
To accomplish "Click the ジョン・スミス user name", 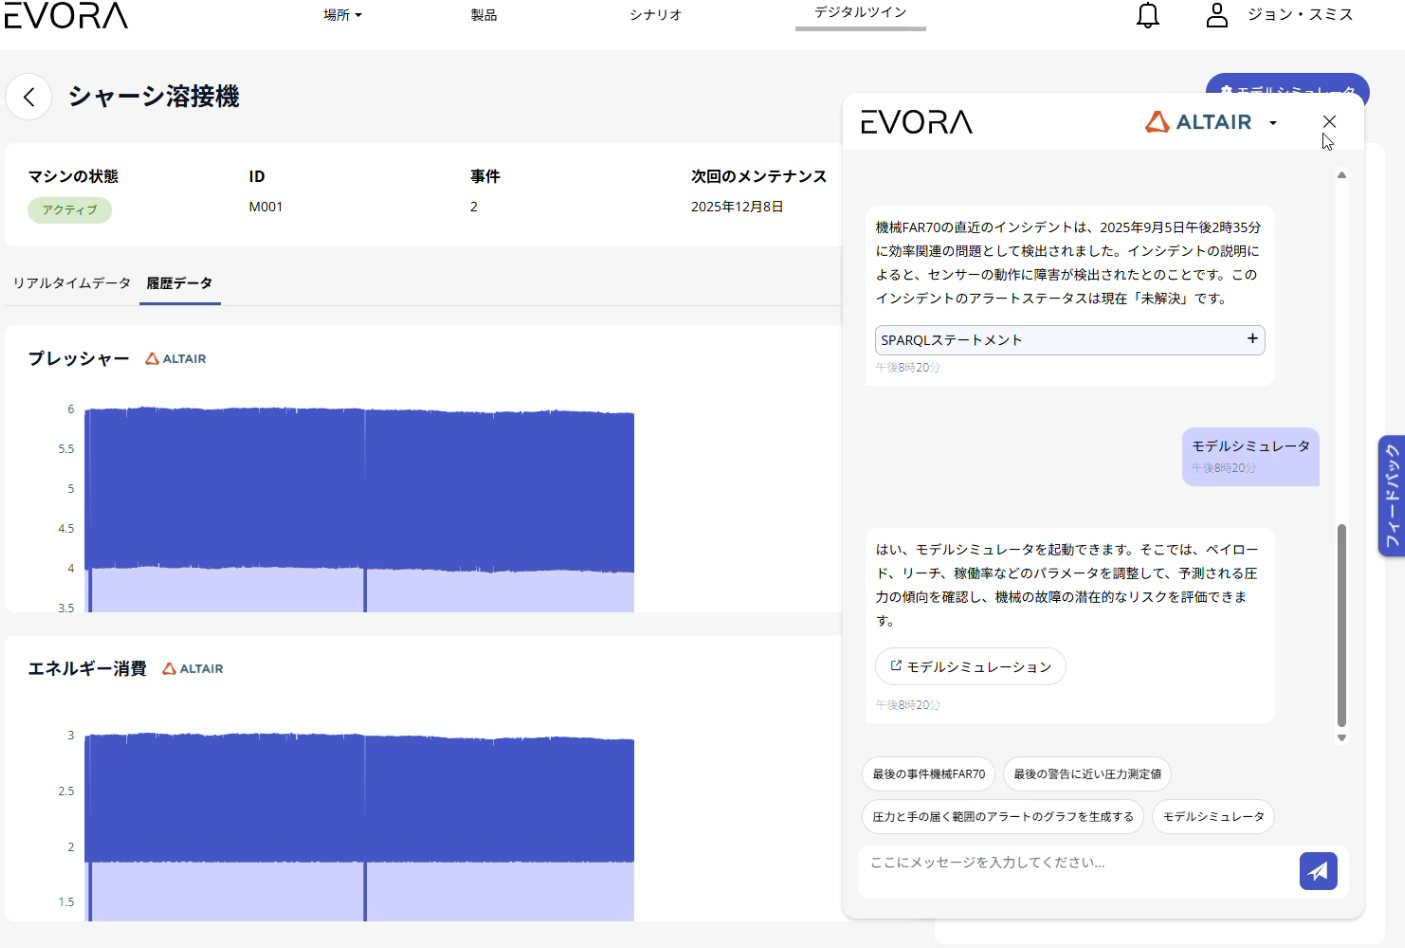I will coord(1300,15).
